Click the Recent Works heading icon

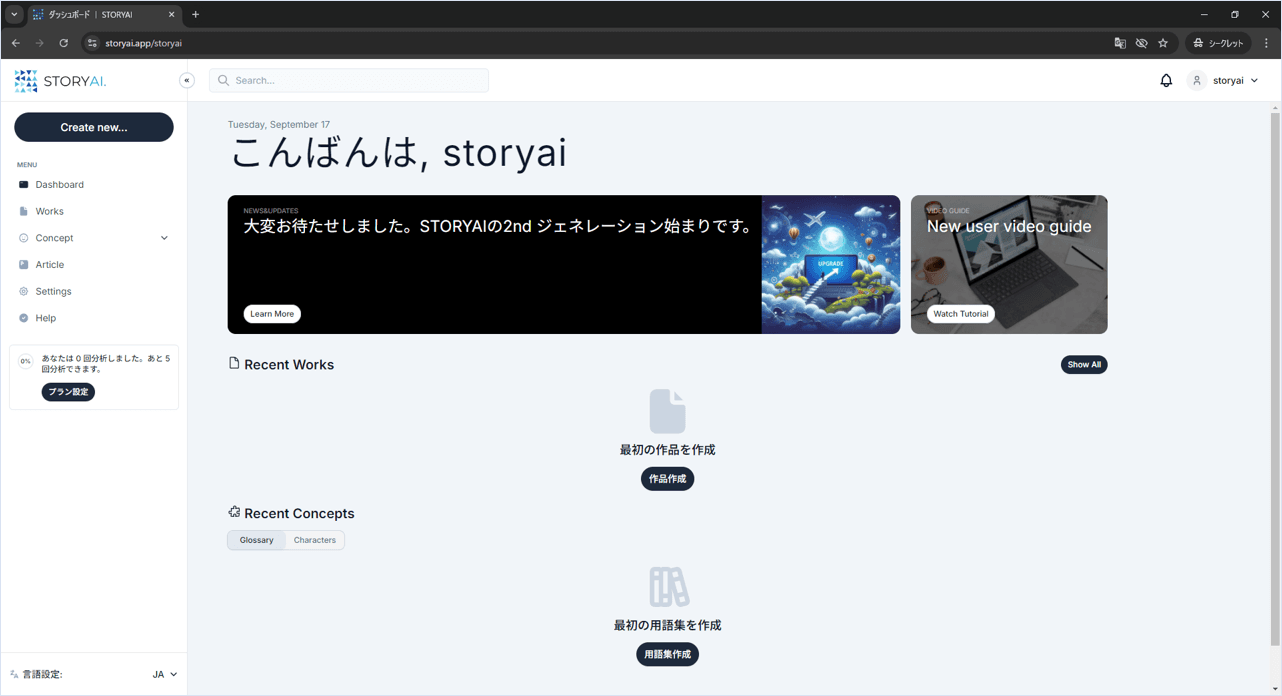[234, 363]
